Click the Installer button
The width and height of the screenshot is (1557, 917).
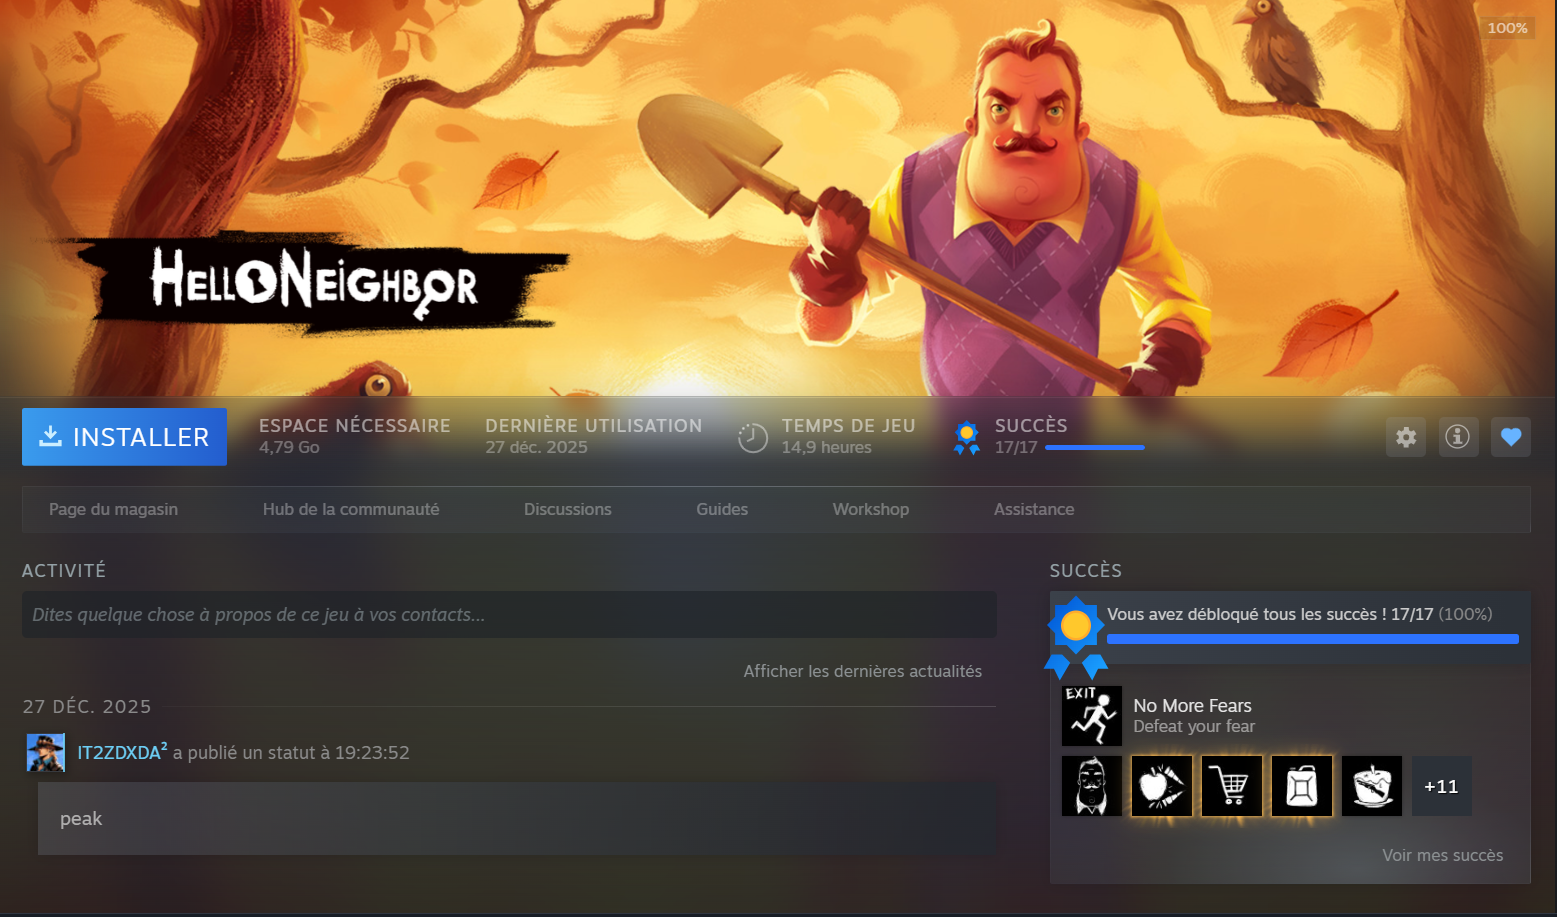124,437
